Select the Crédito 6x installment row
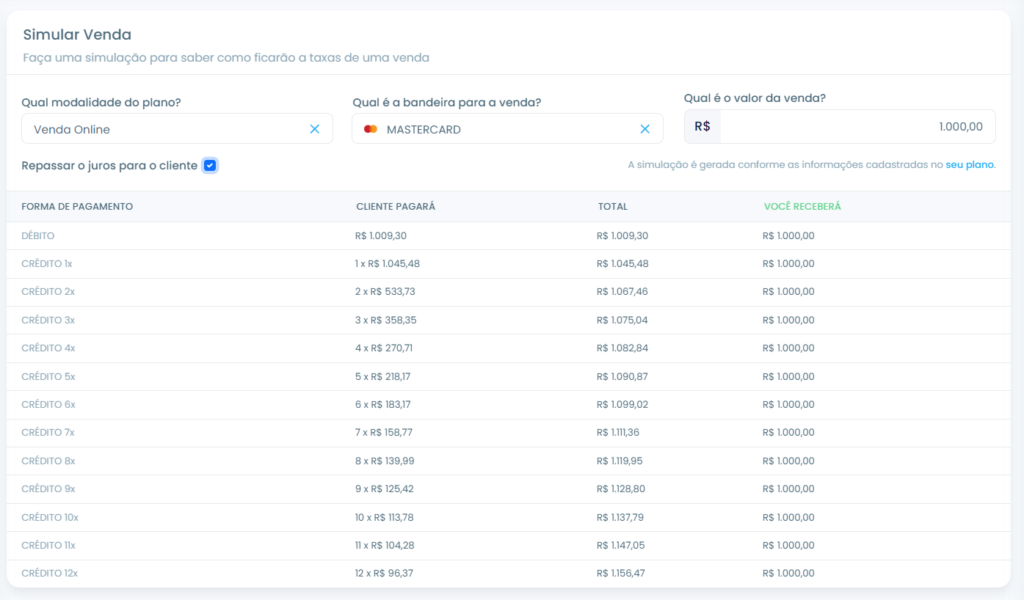The width and height of the screenshot is (1024, 600). [47, 404]
